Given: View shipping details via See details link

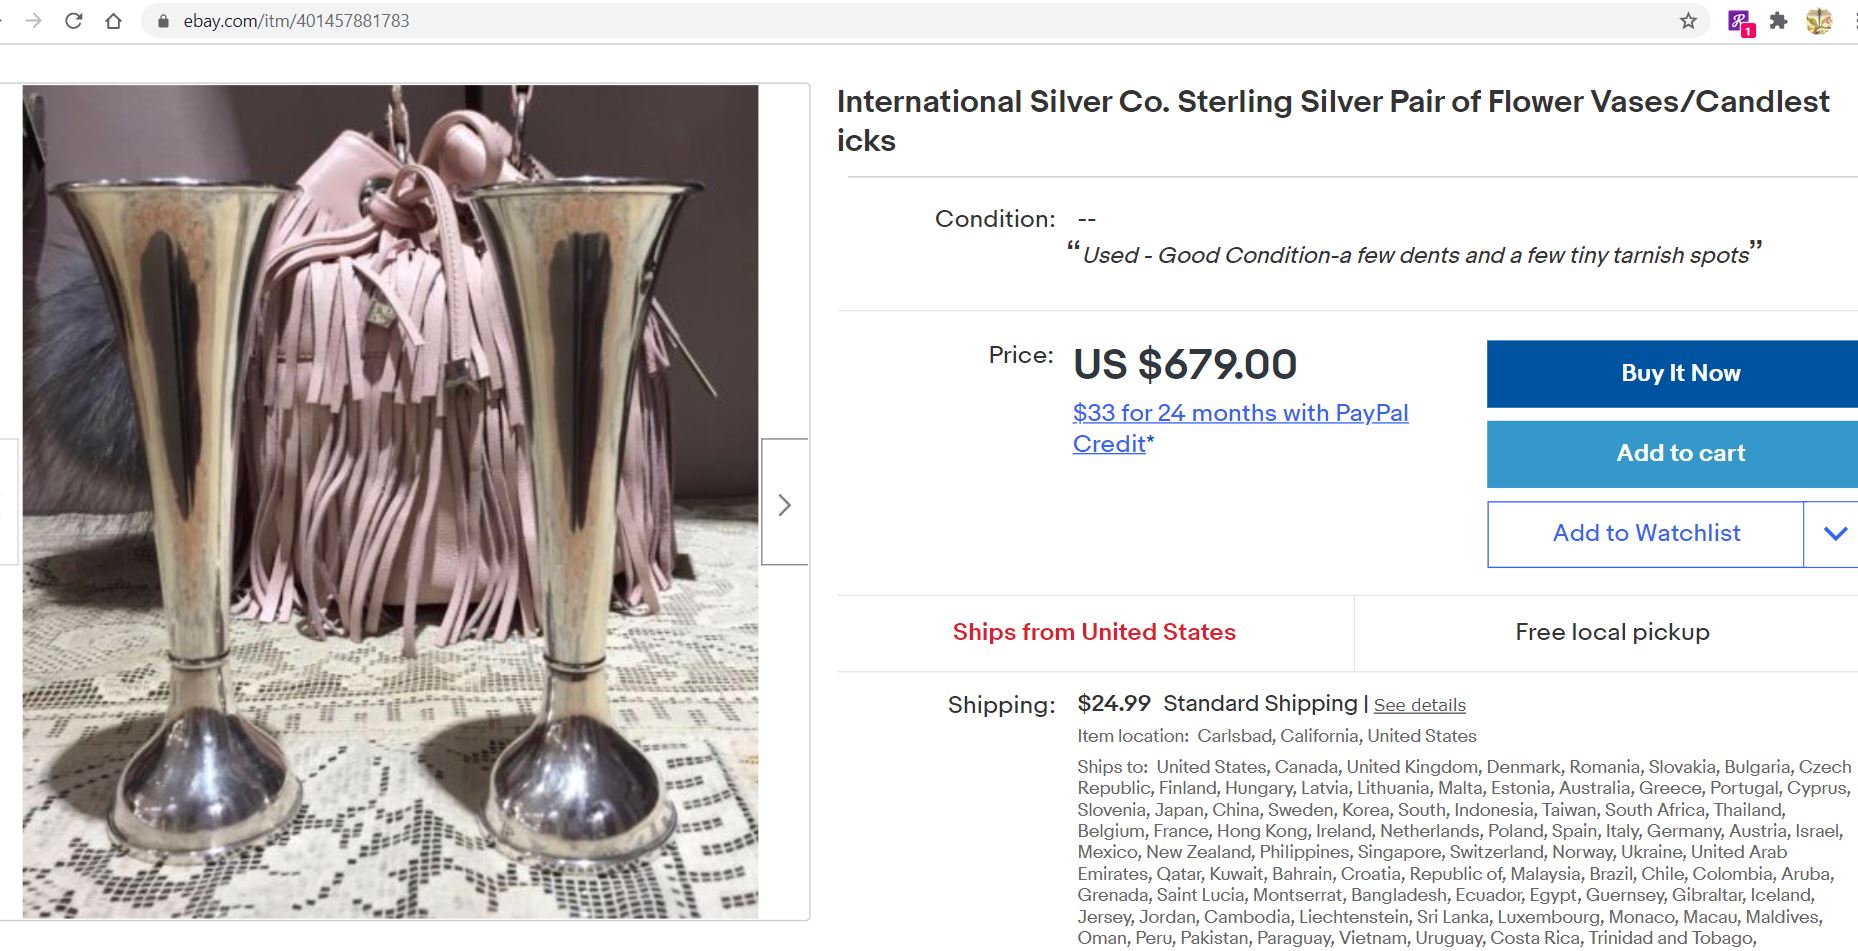Looking at the screenshot, I should (x=1419, y=704).
